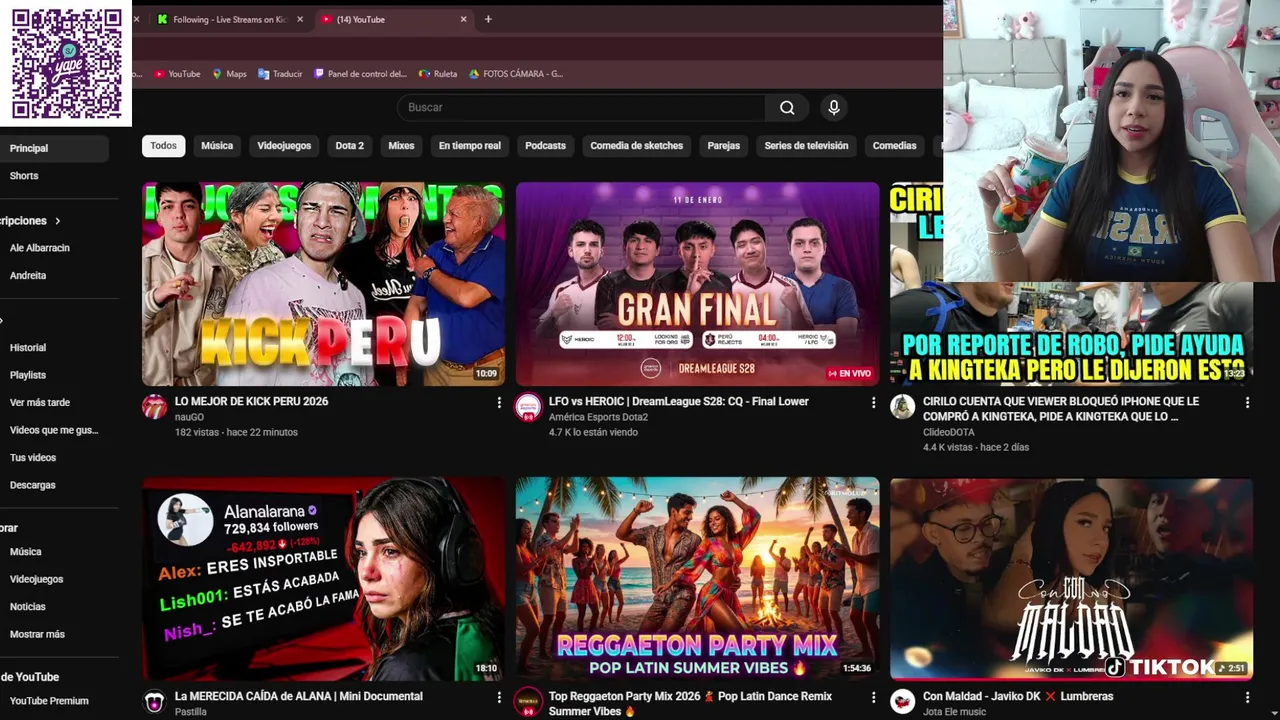Image resolution: width=1280 pixels, height=720 pixels.
Task: Select the Podcasts filter chip
Action: pyautogui.click(x=545, y=146)
